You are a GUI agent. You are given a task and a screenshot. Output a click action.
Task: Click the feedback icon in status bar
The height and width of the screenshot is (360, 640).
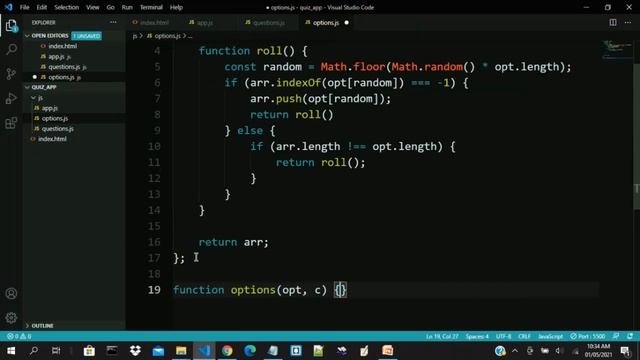point(616,336)
